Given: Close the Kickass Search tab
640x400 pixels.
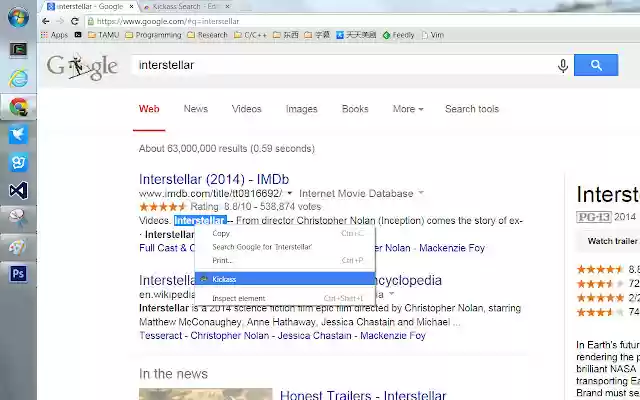Looking at the screenshot, I should tap(228, 7).
